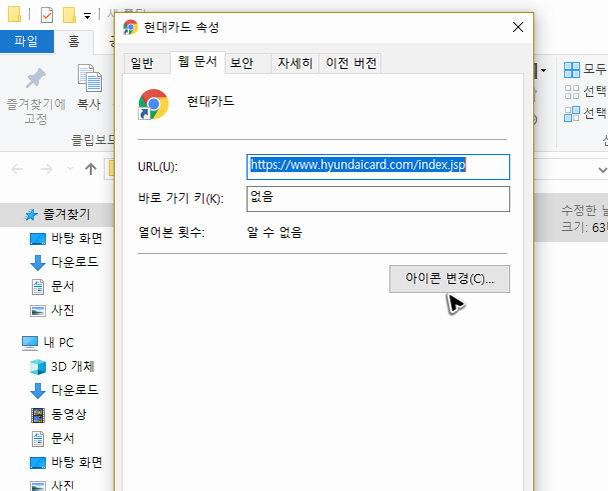The height and width of the screenshot is (491, 608).
Task: Click the new folder icon in quick access toolbar
Action: point(69,15)
